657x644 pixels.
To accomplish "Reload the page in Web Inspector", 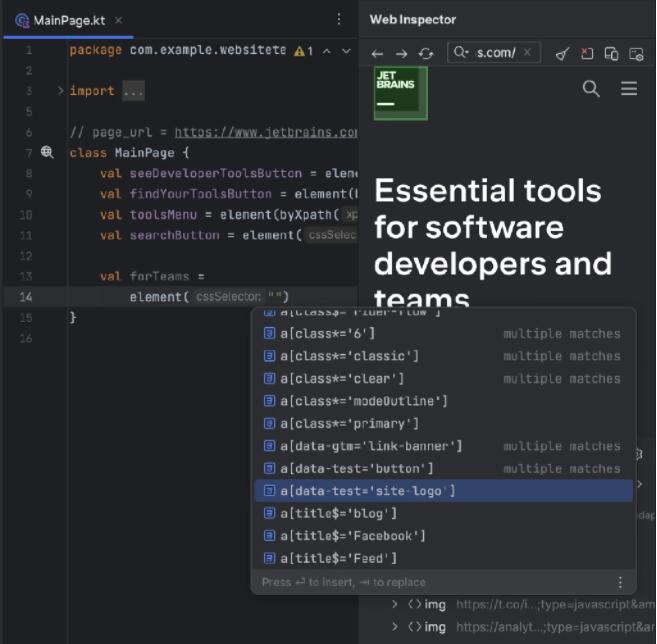I will (x=426, y=53).
